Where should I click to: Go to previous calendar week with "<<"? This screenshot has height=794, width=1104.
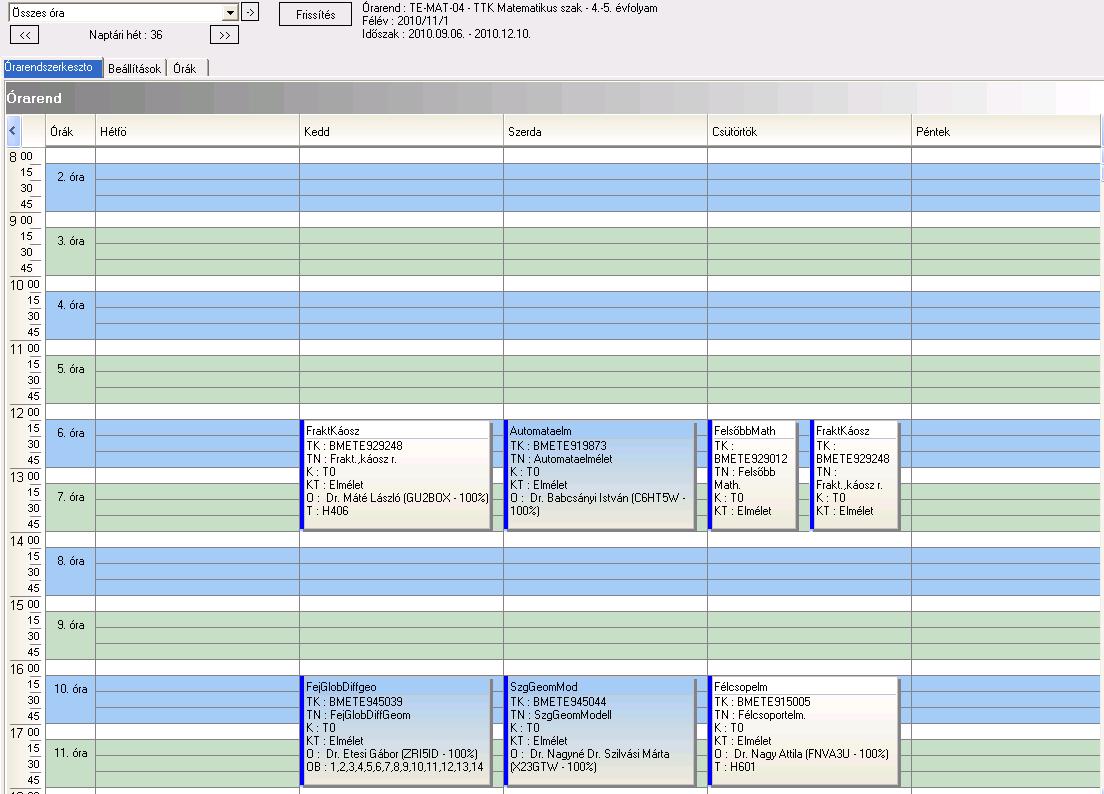tap(25, 35)
